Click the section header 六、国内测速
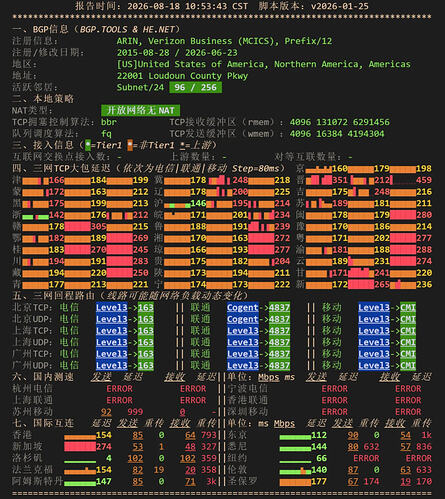445x499 pixels. [x=43, y=377]
